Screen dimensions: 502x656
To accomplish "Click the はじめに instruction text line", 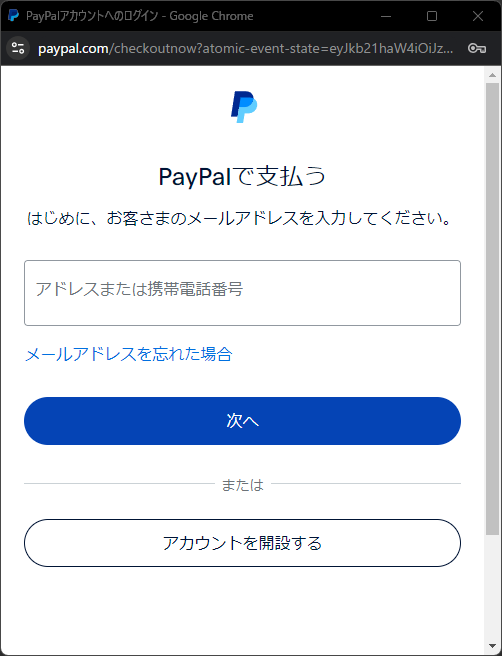I will click(239, 218).
